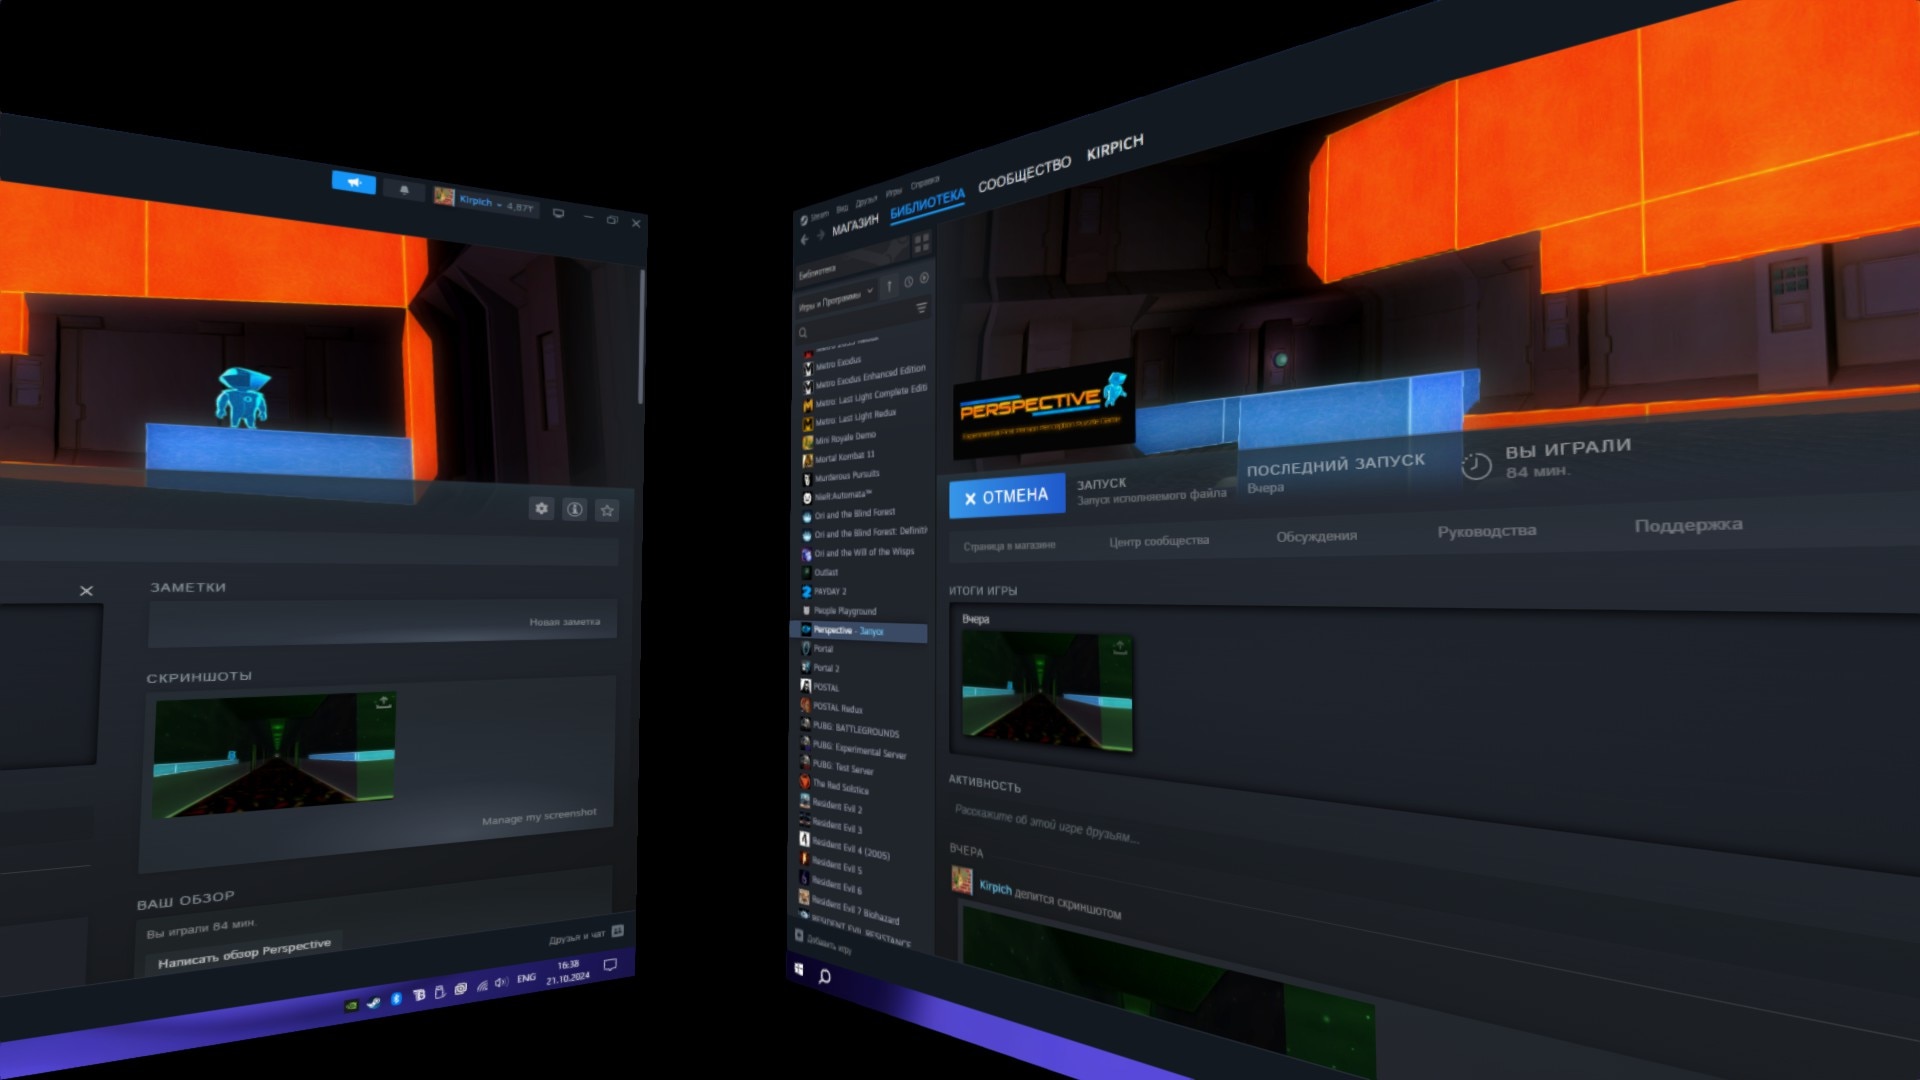Open the clock showing 16:38
The image size is (1920, 1080).
pos(568,972)
